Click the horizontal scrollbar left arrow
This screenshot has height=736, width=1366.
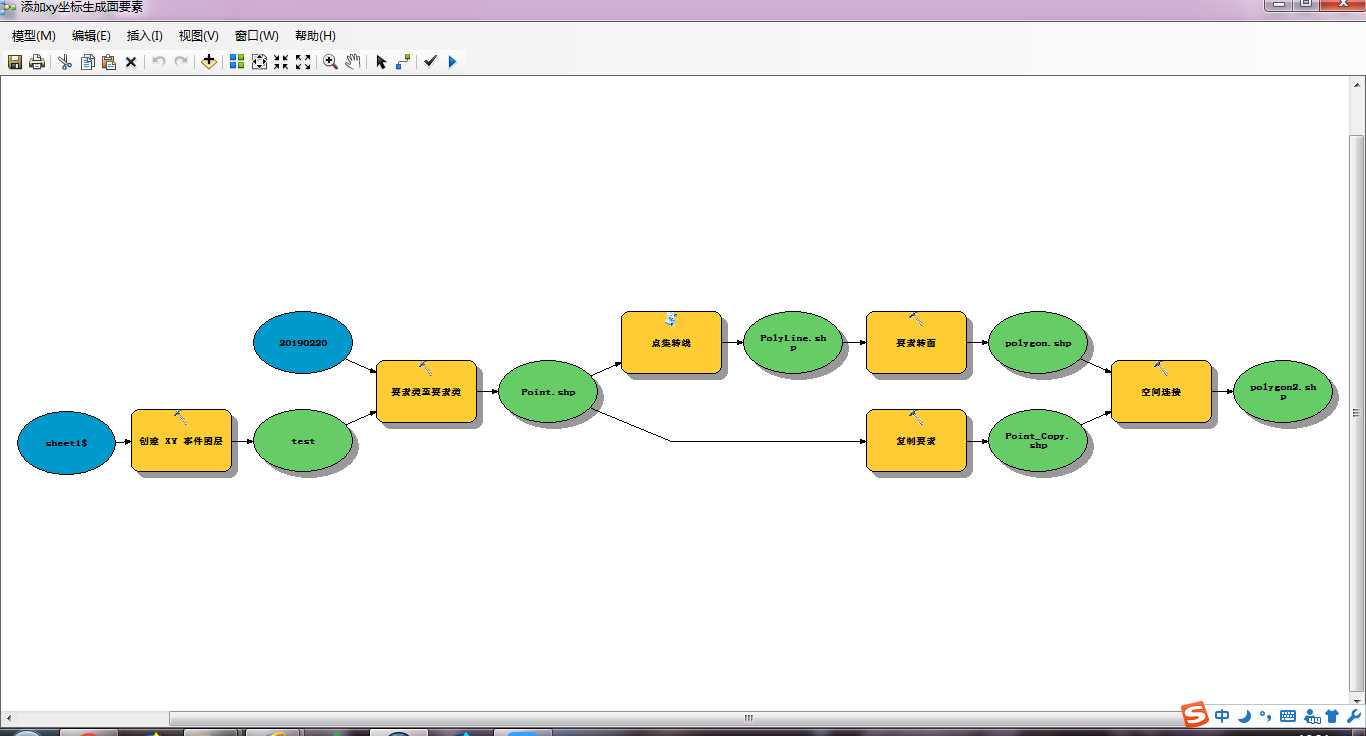(x=9, y=718)
